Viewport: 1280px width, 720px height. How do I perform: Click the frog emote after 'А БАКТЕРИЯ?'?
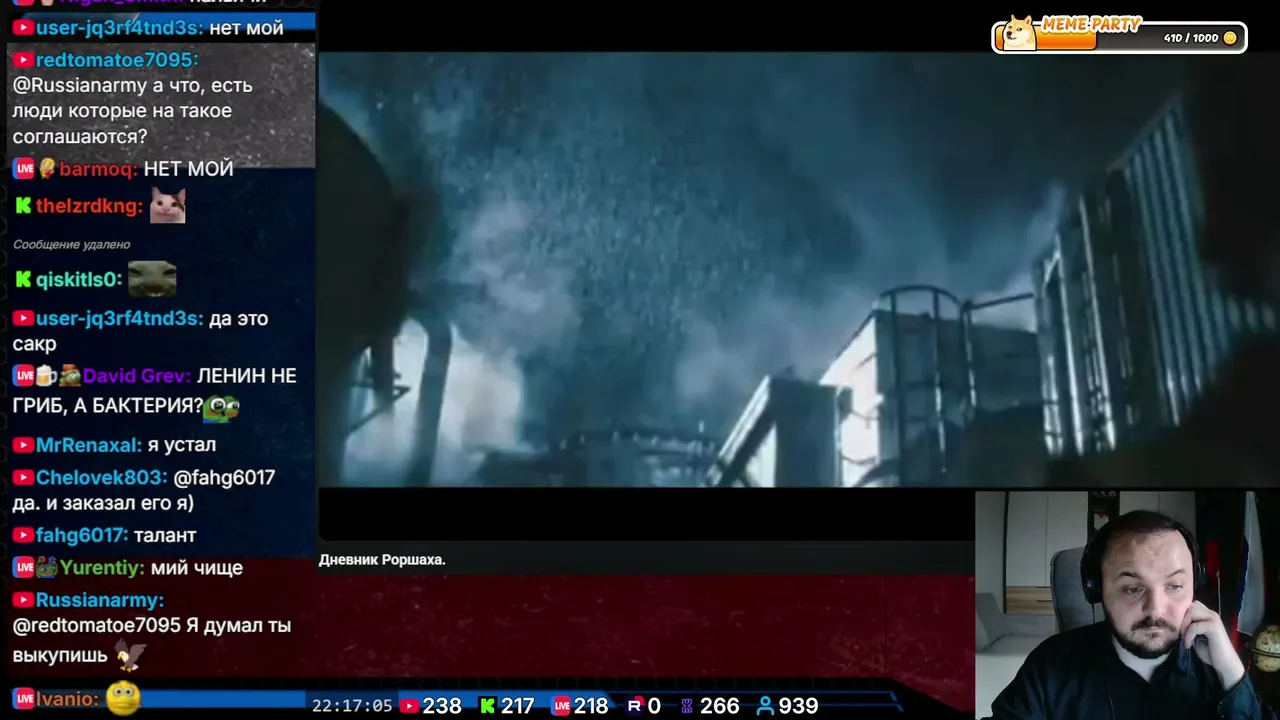pos(222,406)
